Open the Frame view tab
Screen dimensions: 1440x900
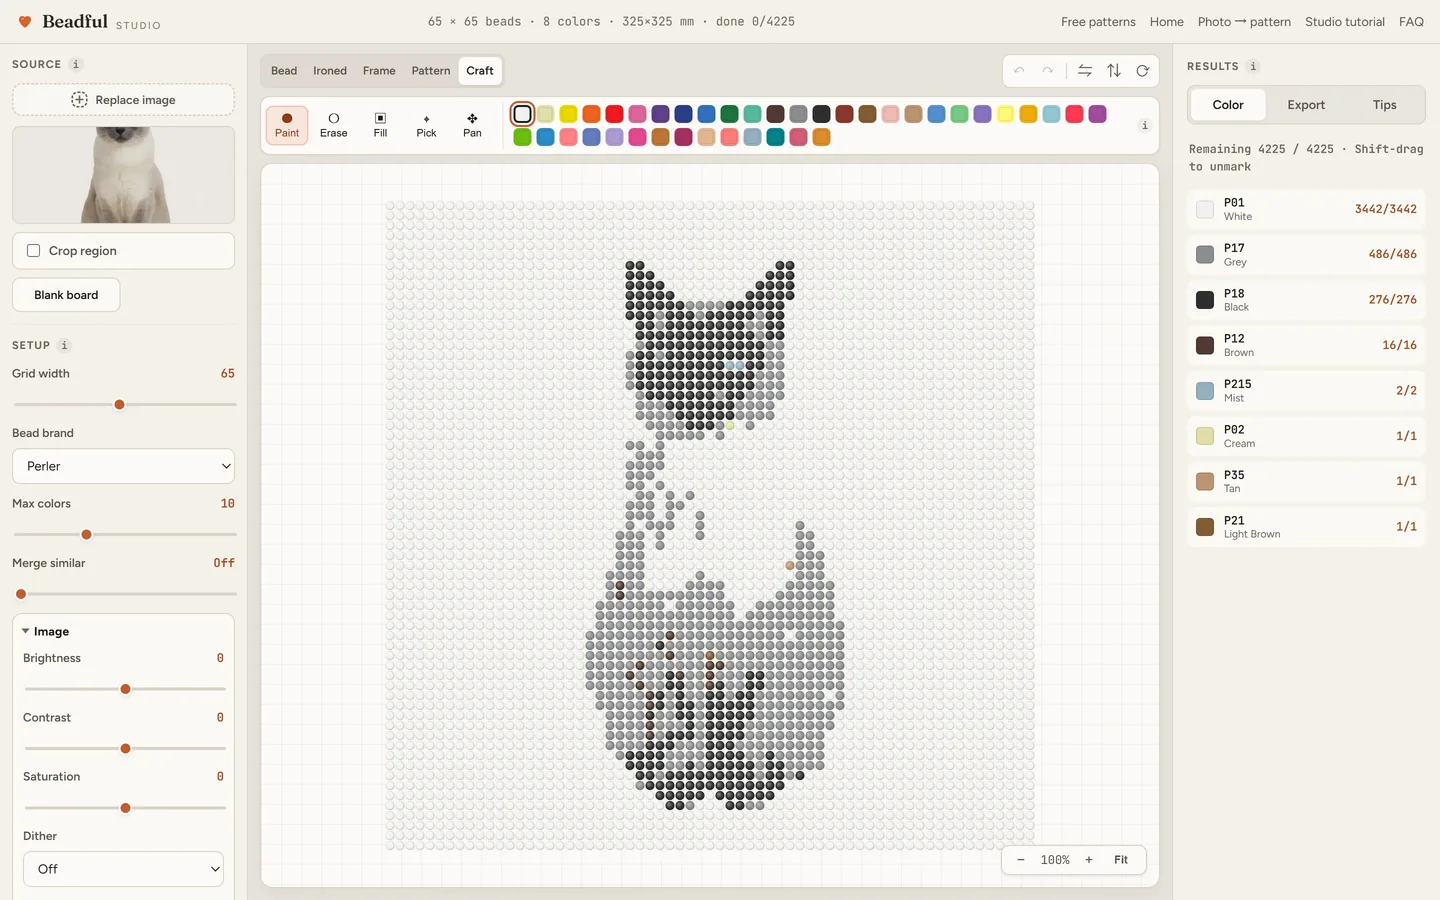[379, 71]
